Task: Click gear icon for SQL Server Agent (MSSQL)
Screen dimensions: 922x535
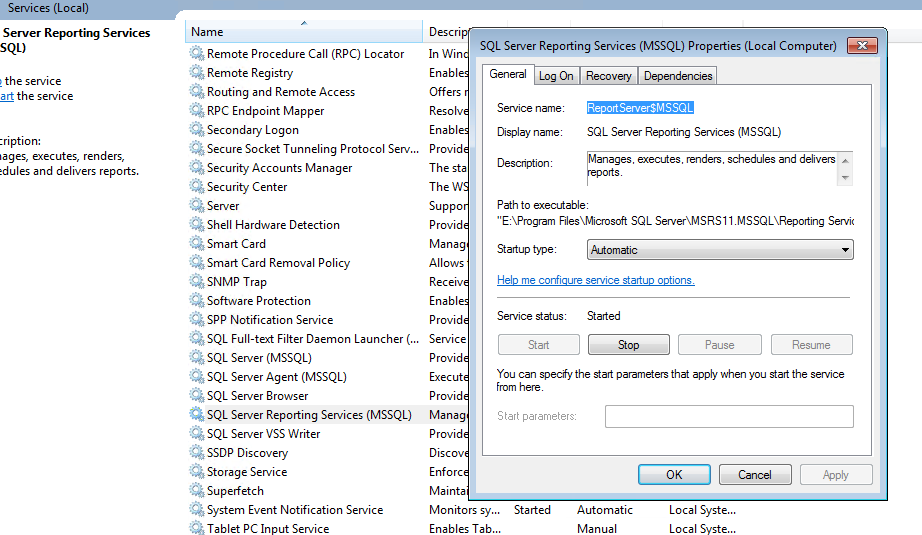Action: point(196,377)
